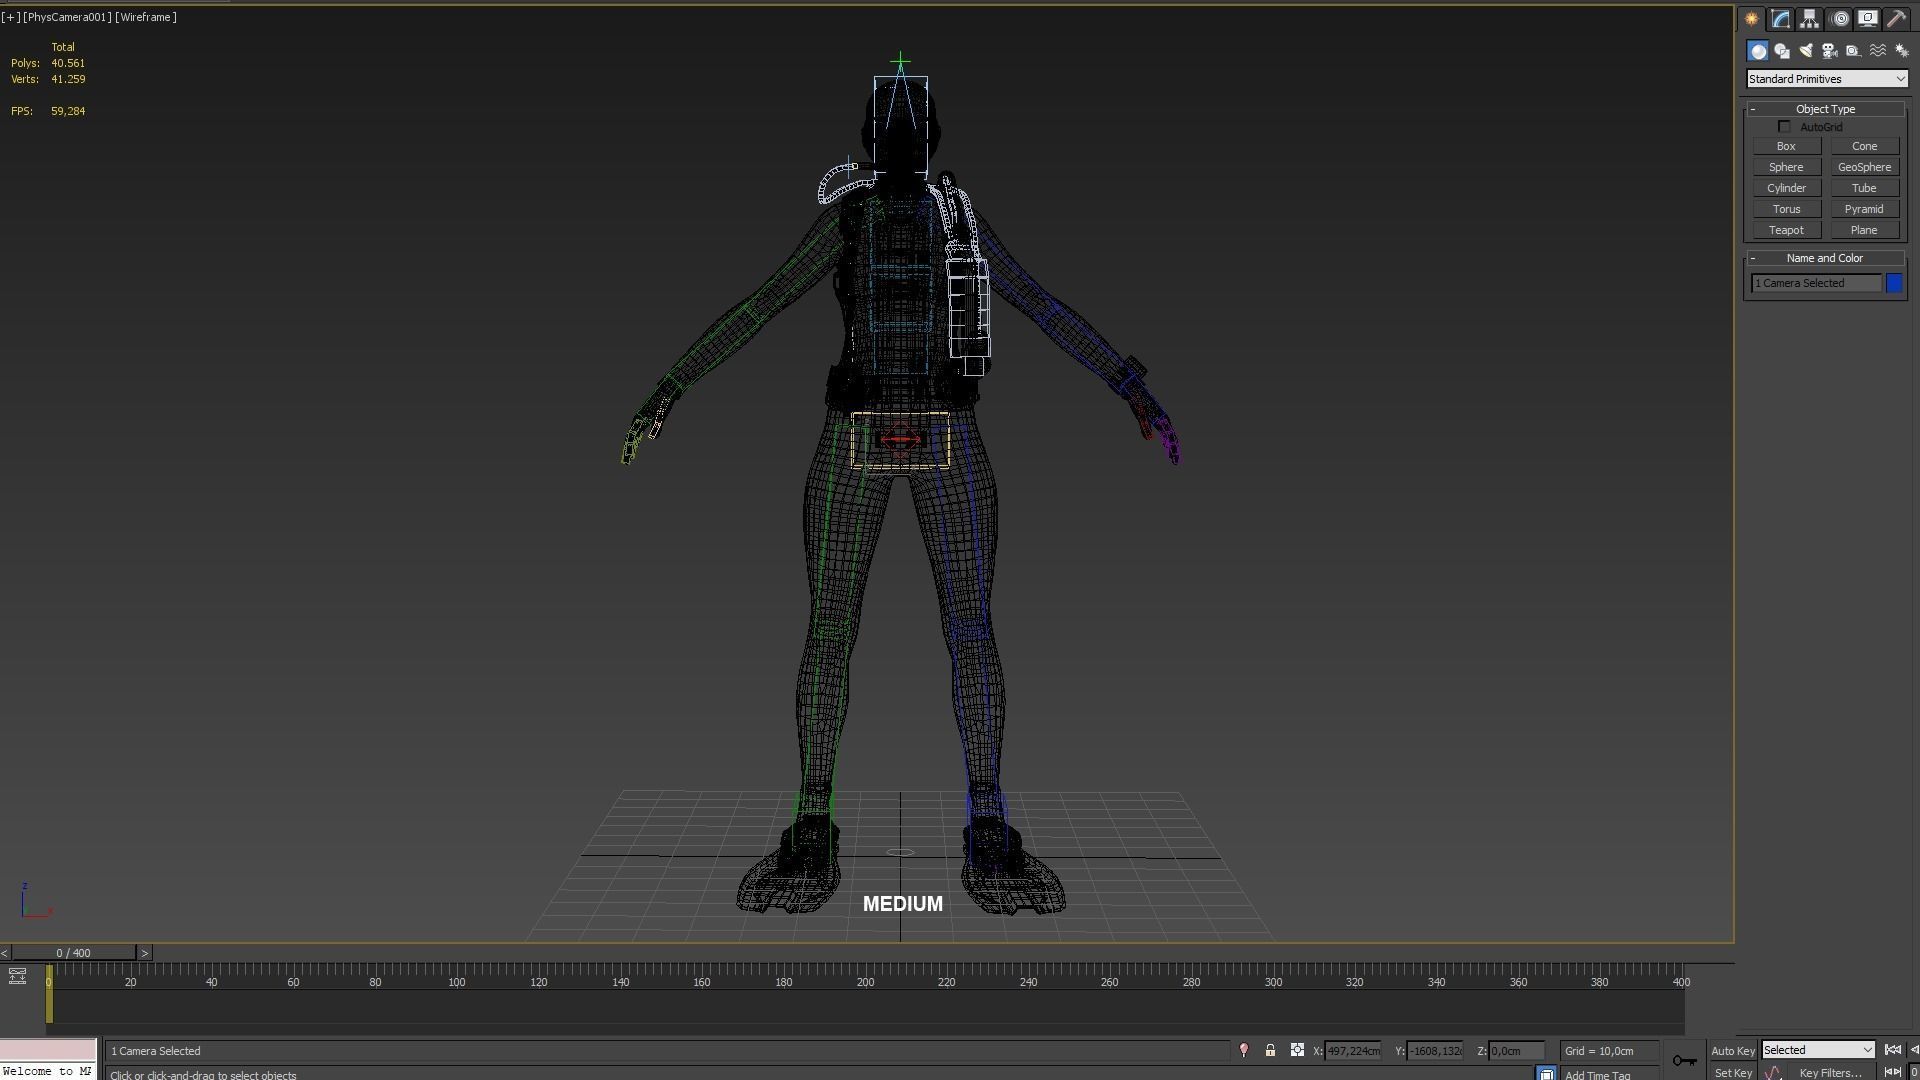Select the Helpers tape-measure icon

(x=1854, y=51)
